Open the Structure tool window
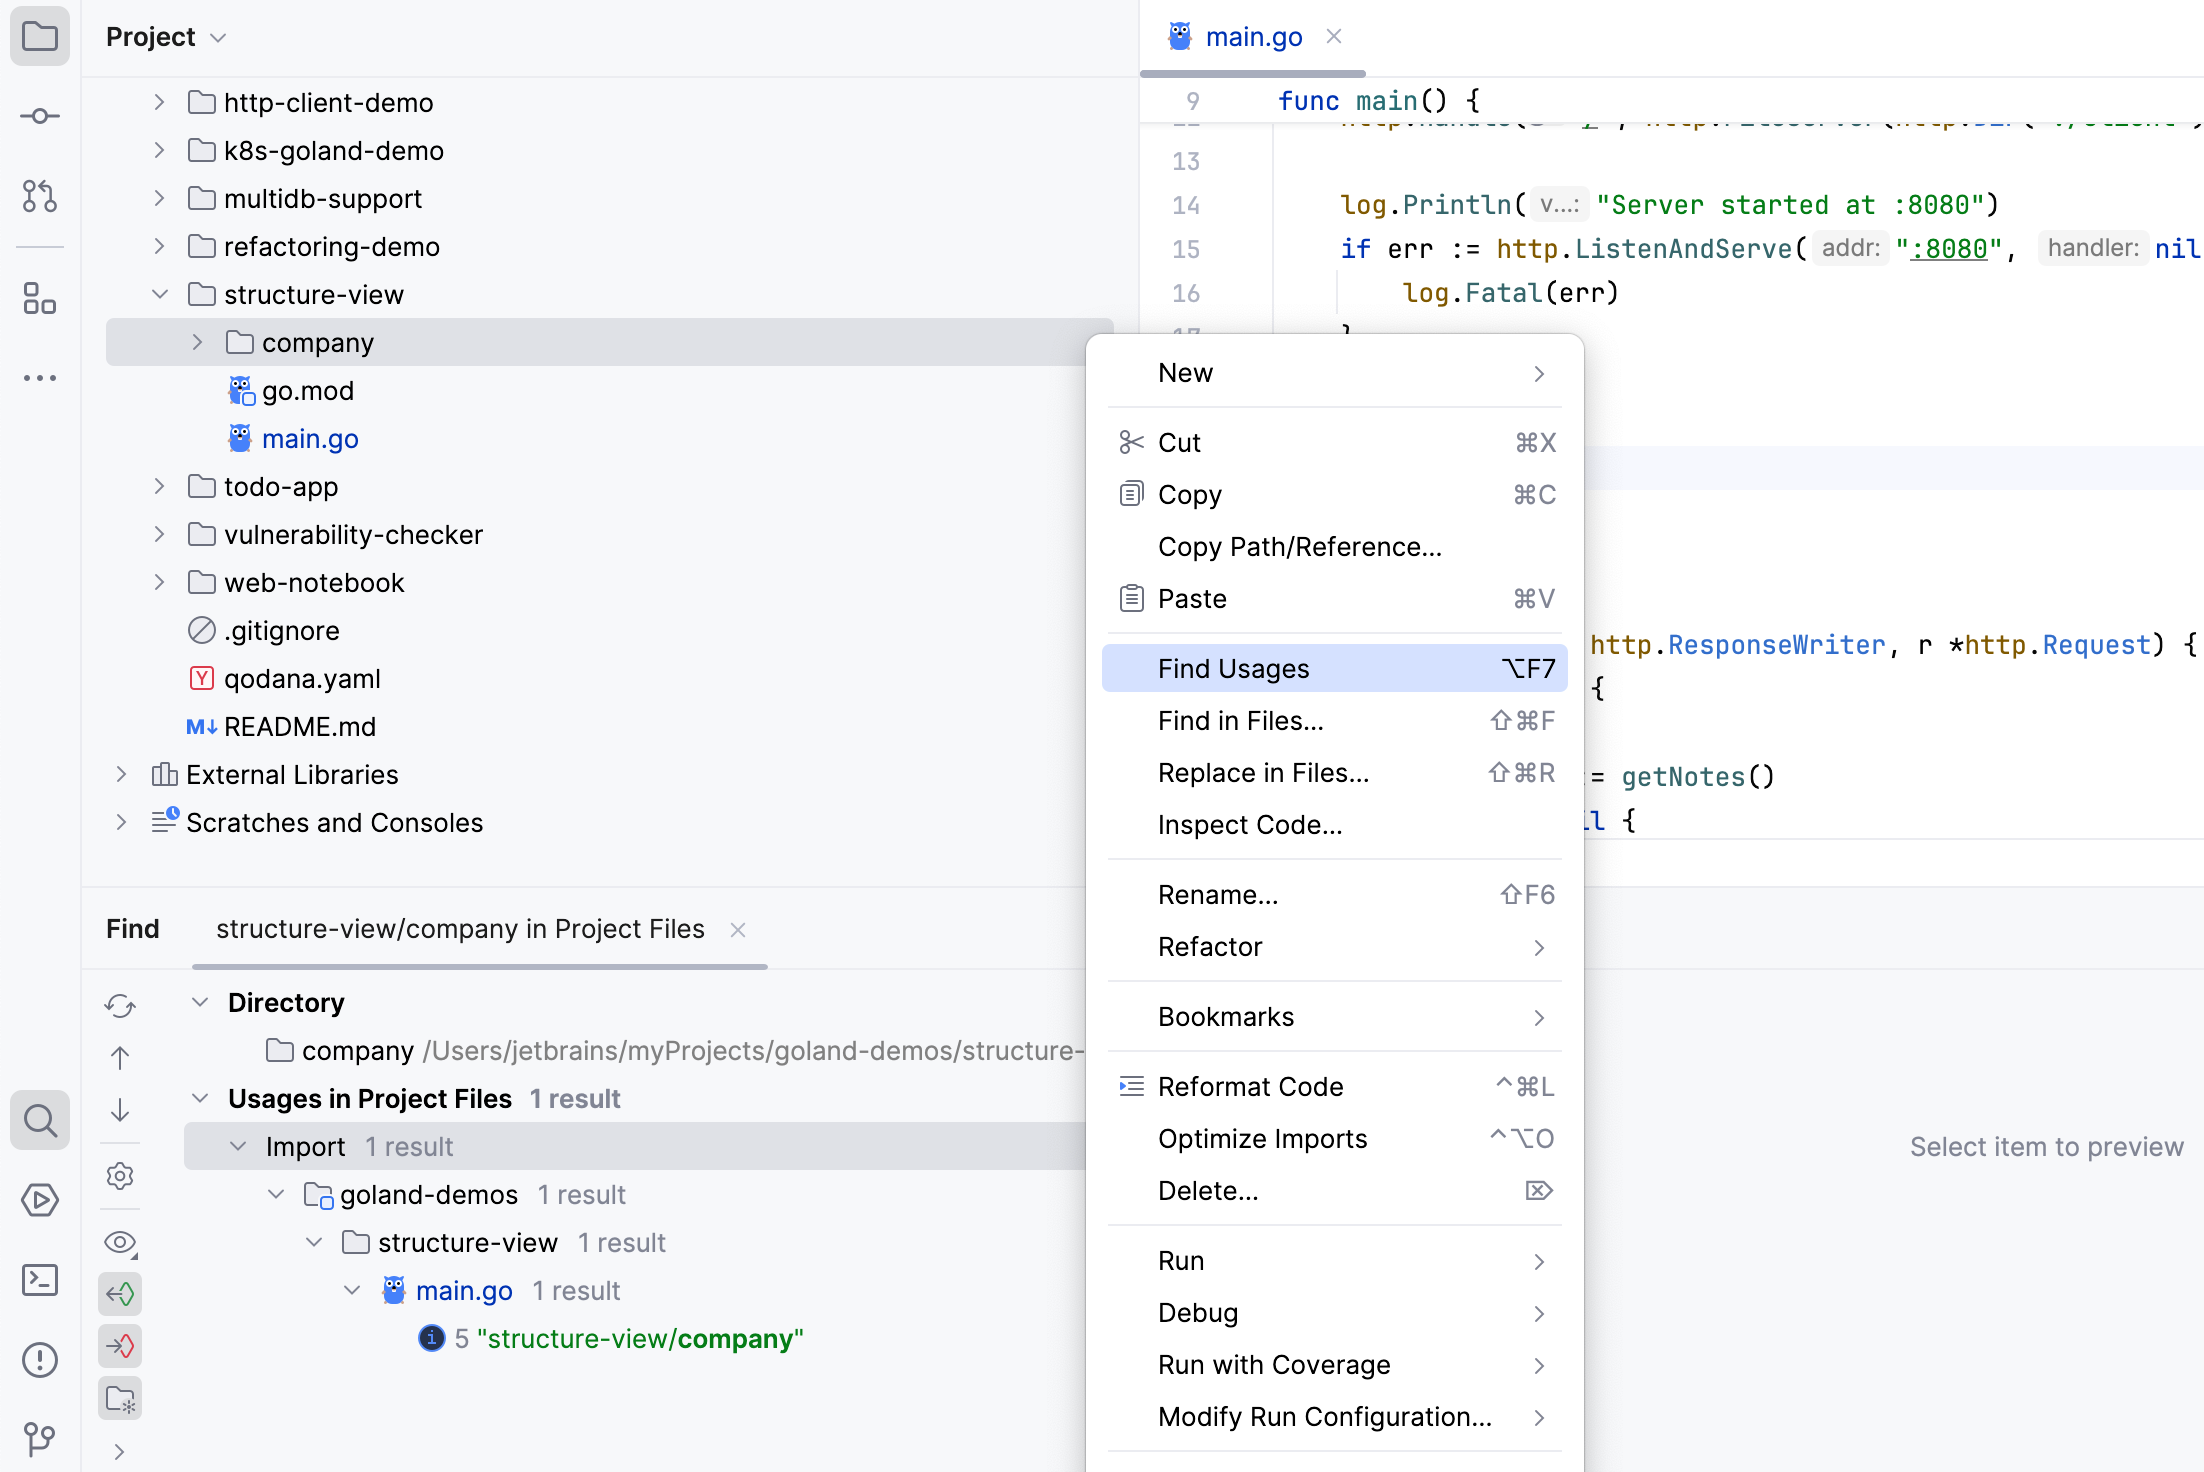 (x=40, y=299)
